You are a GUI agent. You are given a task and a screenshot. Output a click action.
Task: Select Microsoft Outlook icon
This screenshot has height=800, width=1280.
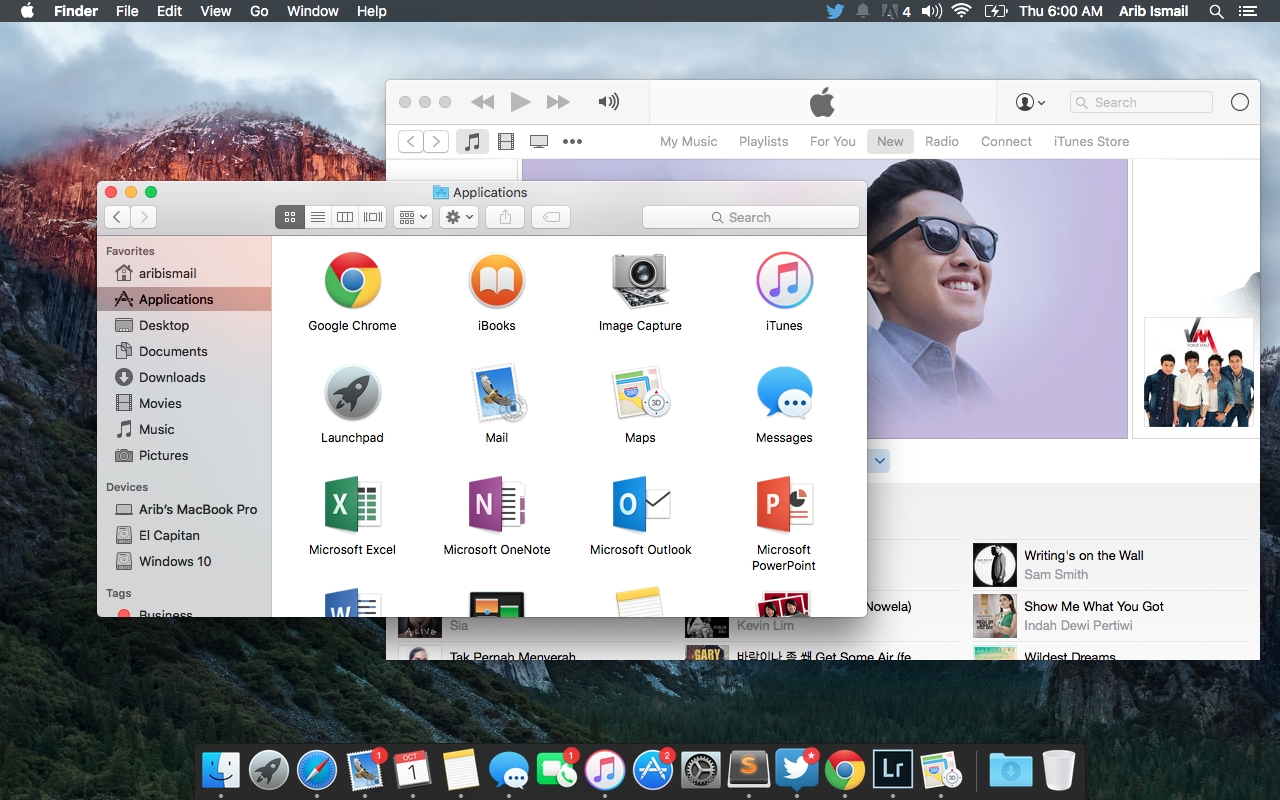[640, 505]
